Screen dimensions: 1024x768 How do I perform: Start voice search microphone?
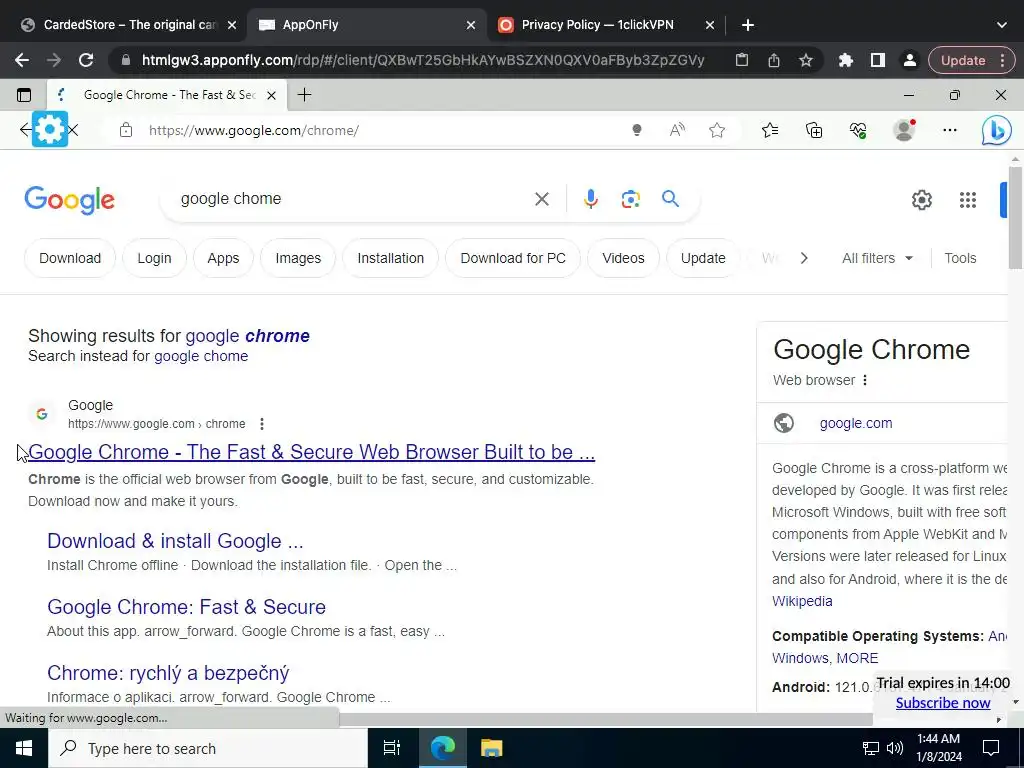pyautogui.click(x=590, y=199)
